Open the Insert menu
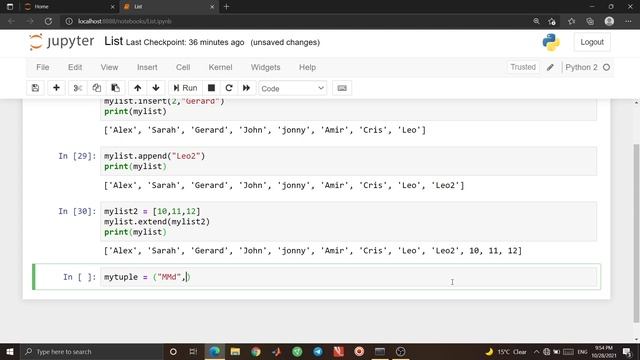Viewport: 640px width, 360px height. pos(147,67)
